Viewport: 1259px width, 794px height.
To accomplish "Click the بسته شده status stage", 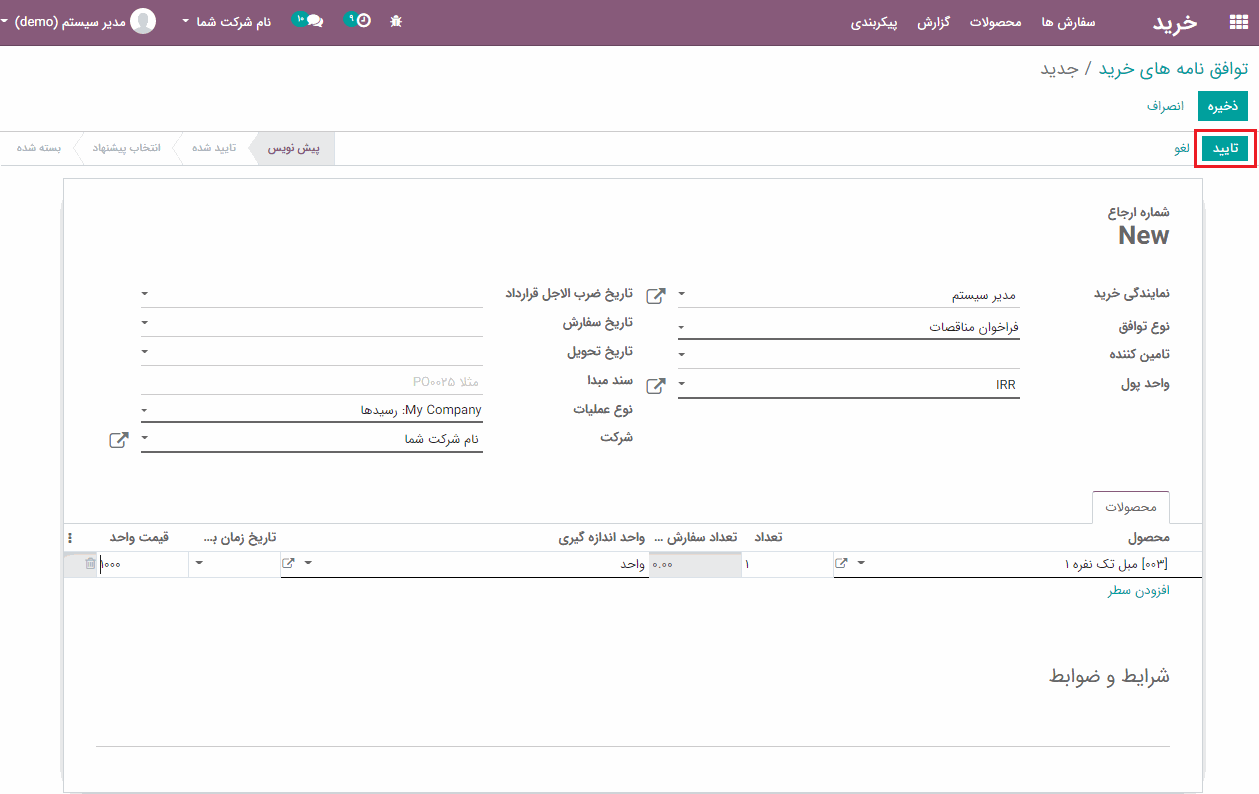I will click(x=39, y=148).
